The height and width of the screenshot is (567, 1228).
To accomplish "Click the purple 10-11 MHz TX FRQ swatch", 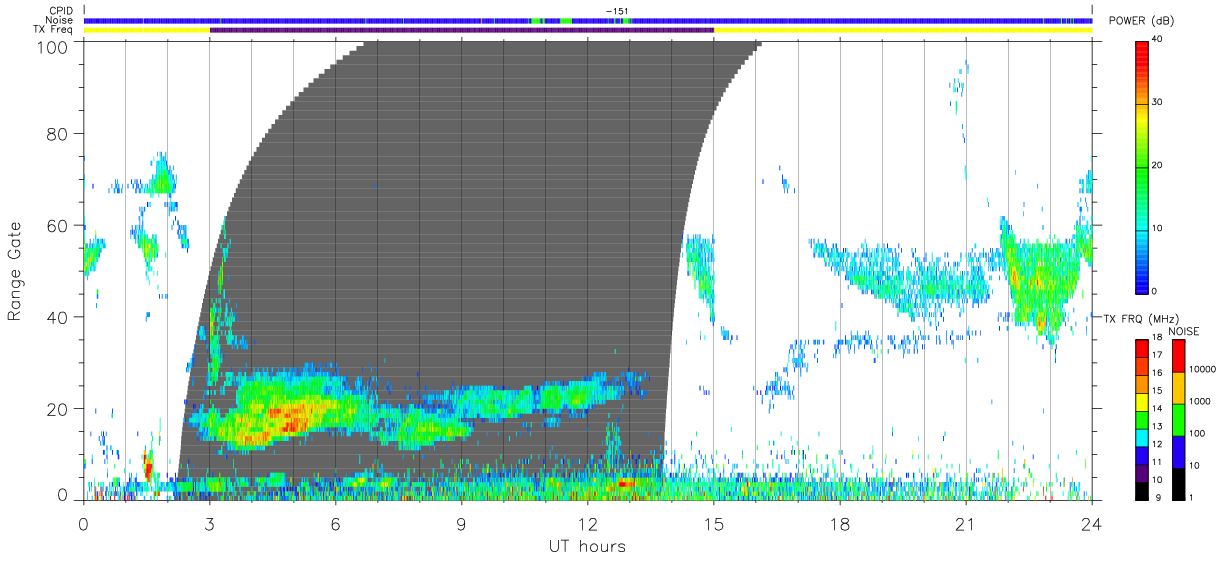I will click(1140, 472).
